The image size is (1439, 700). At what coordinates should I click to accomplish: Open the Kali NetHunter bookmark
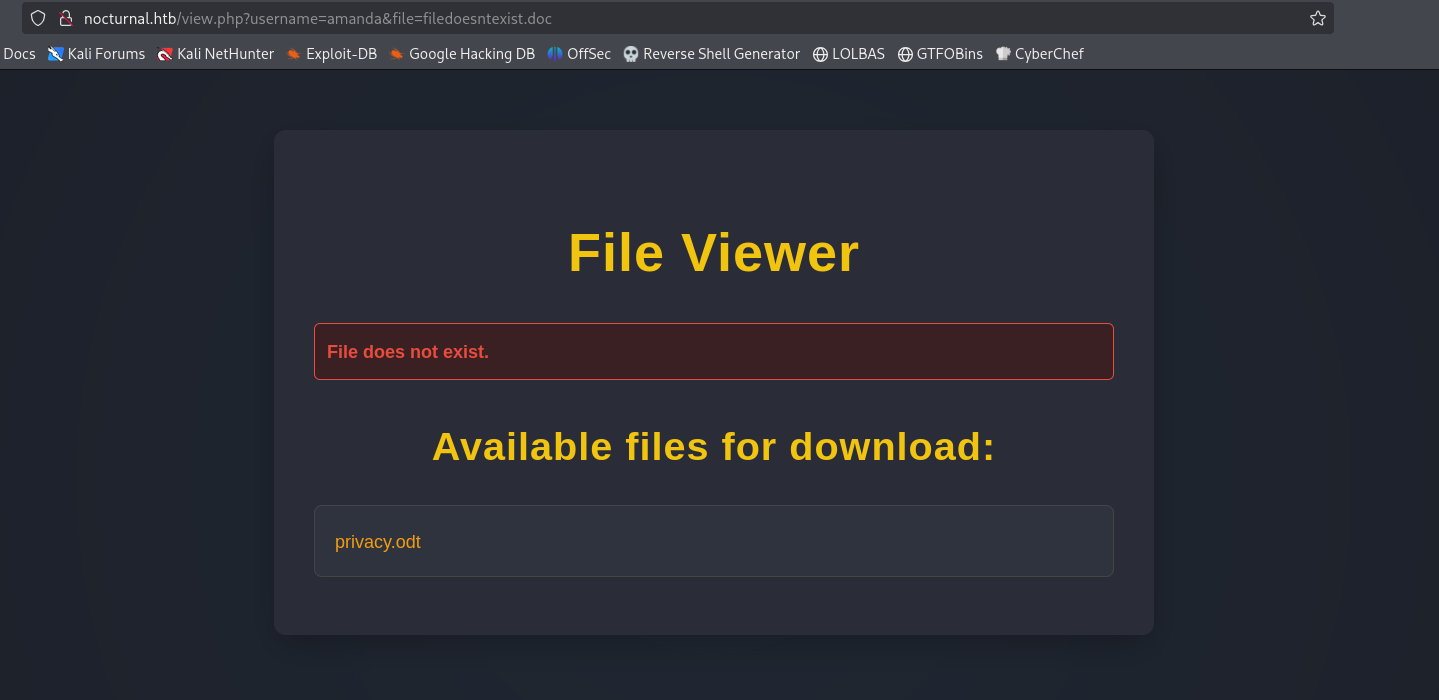216,54
